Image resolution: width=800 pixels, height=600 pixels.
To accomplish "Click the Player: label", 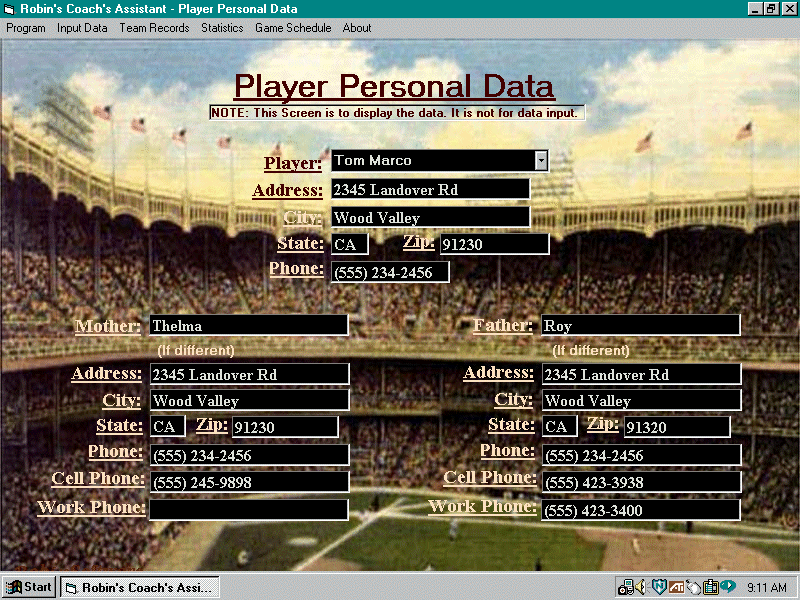I will (293, 163).
